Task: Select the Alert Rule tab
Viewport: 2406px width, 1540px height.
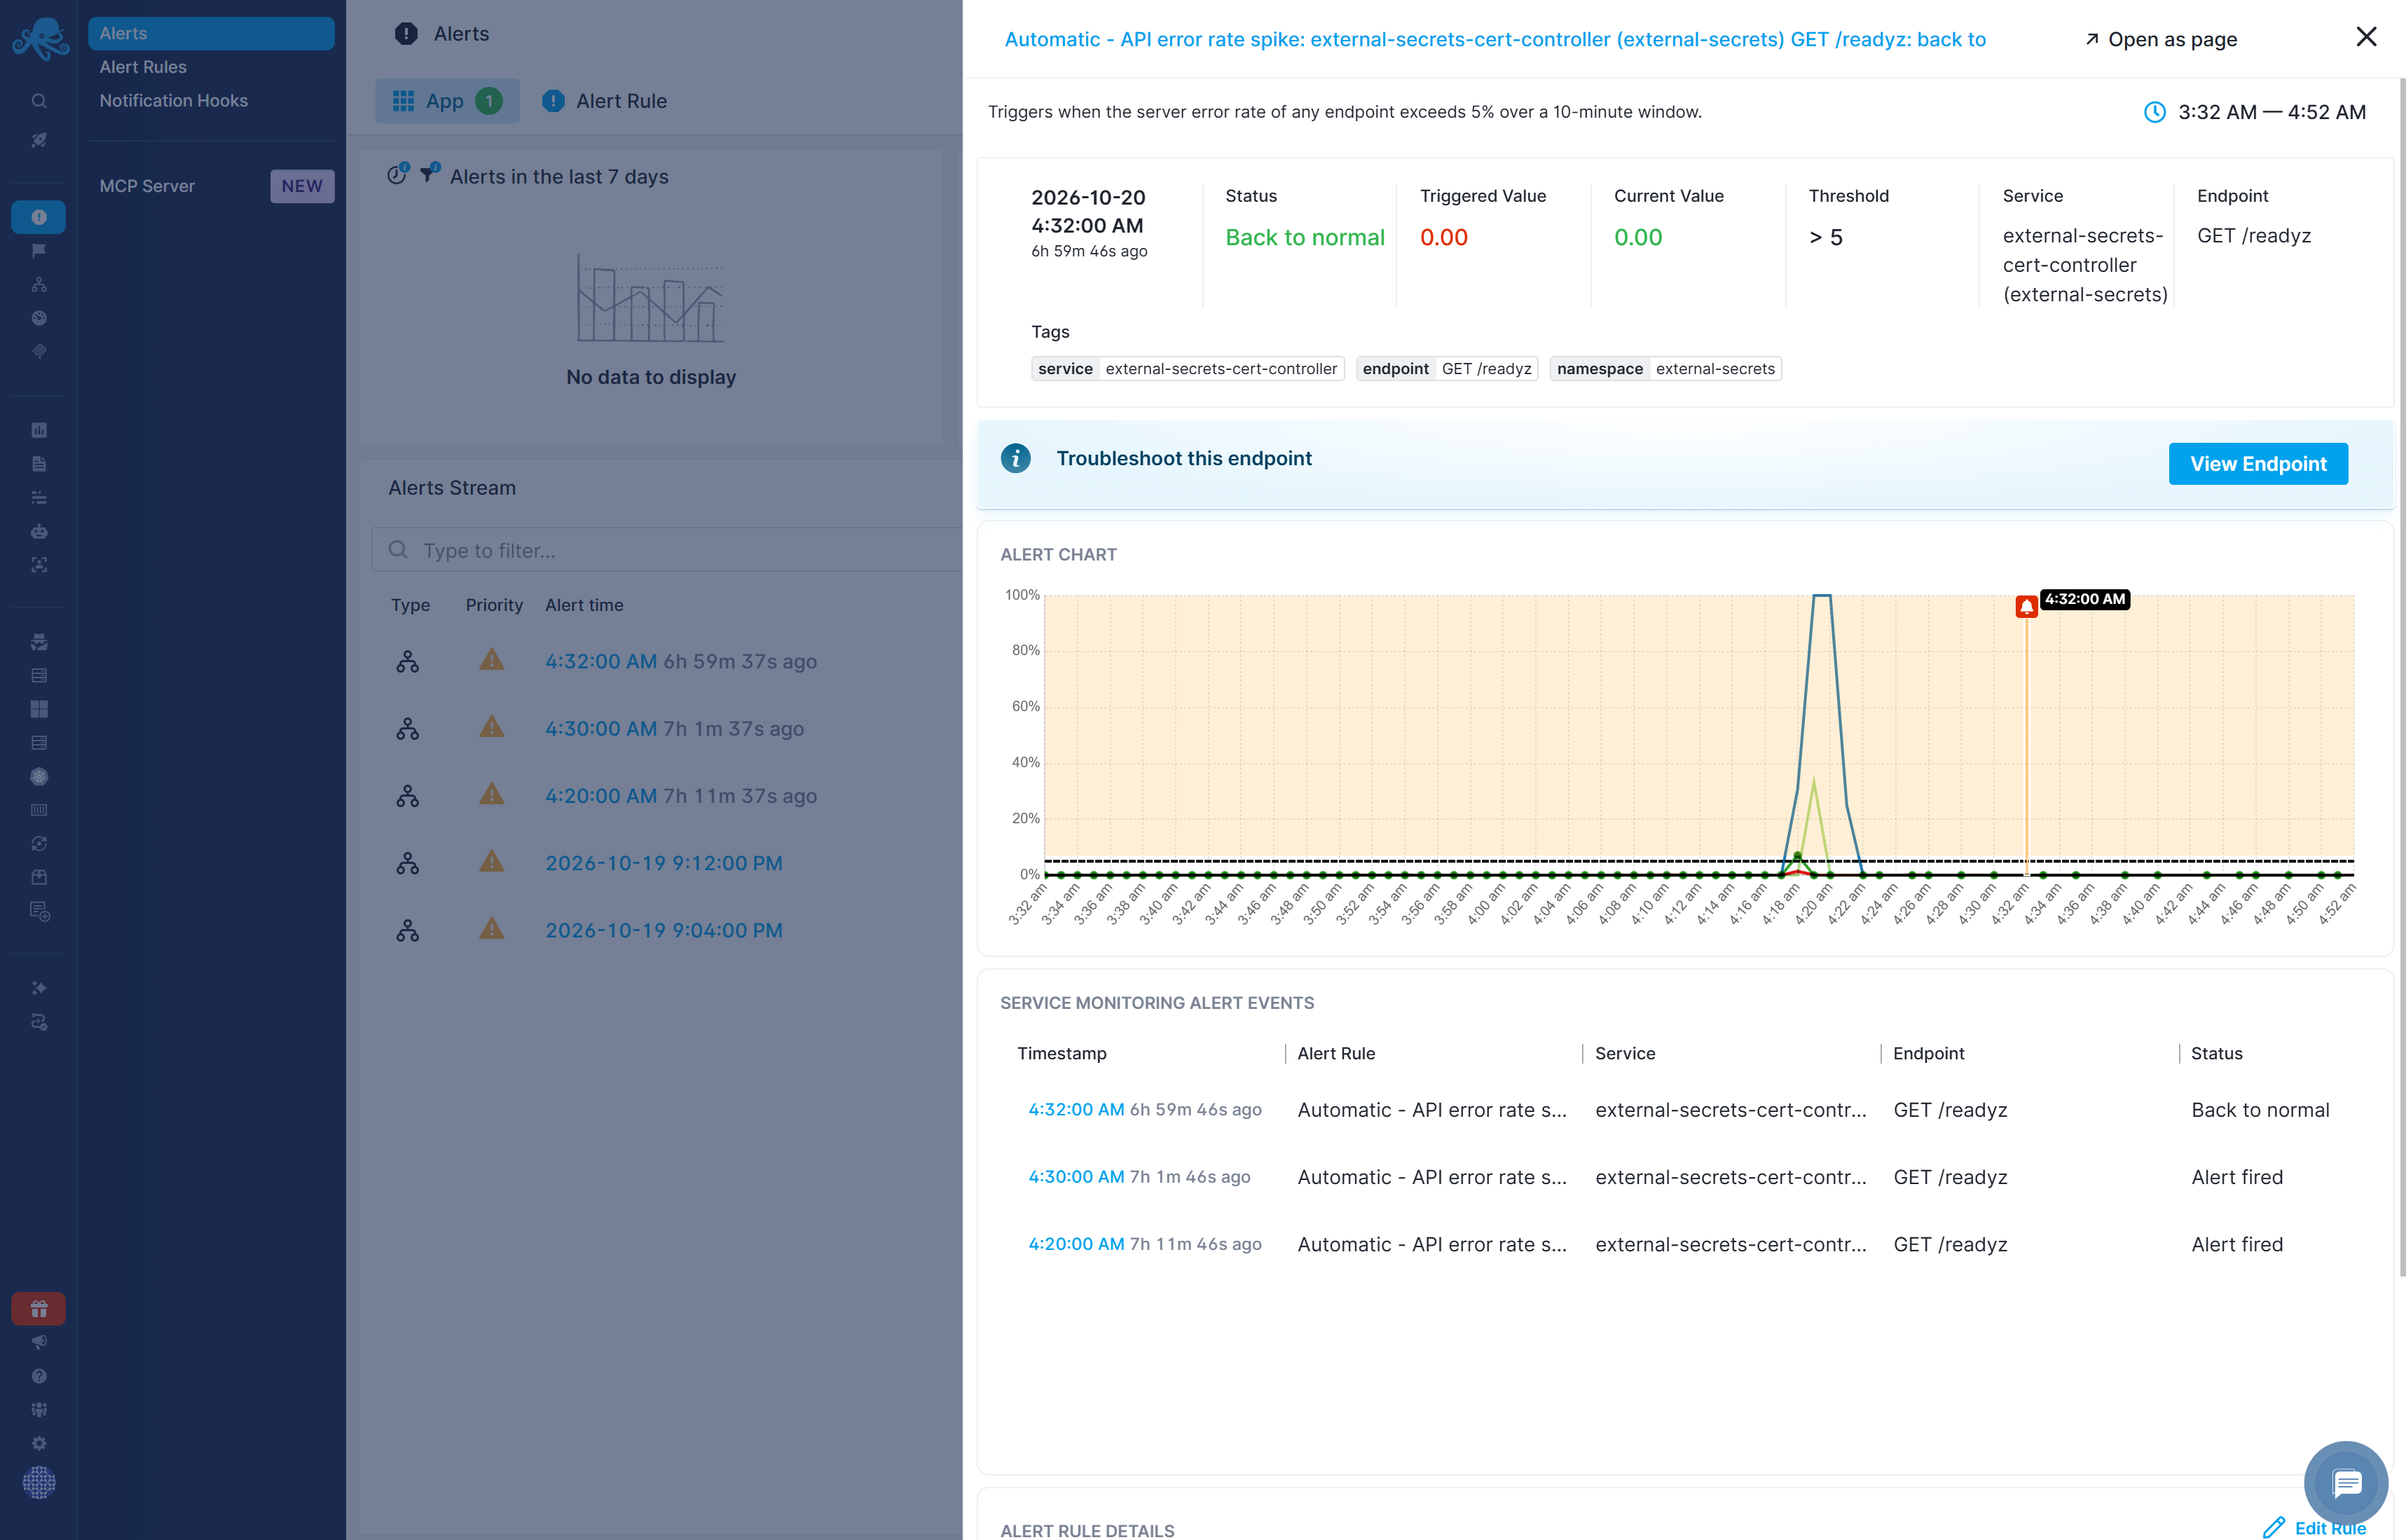Action: tap(604, 101)
